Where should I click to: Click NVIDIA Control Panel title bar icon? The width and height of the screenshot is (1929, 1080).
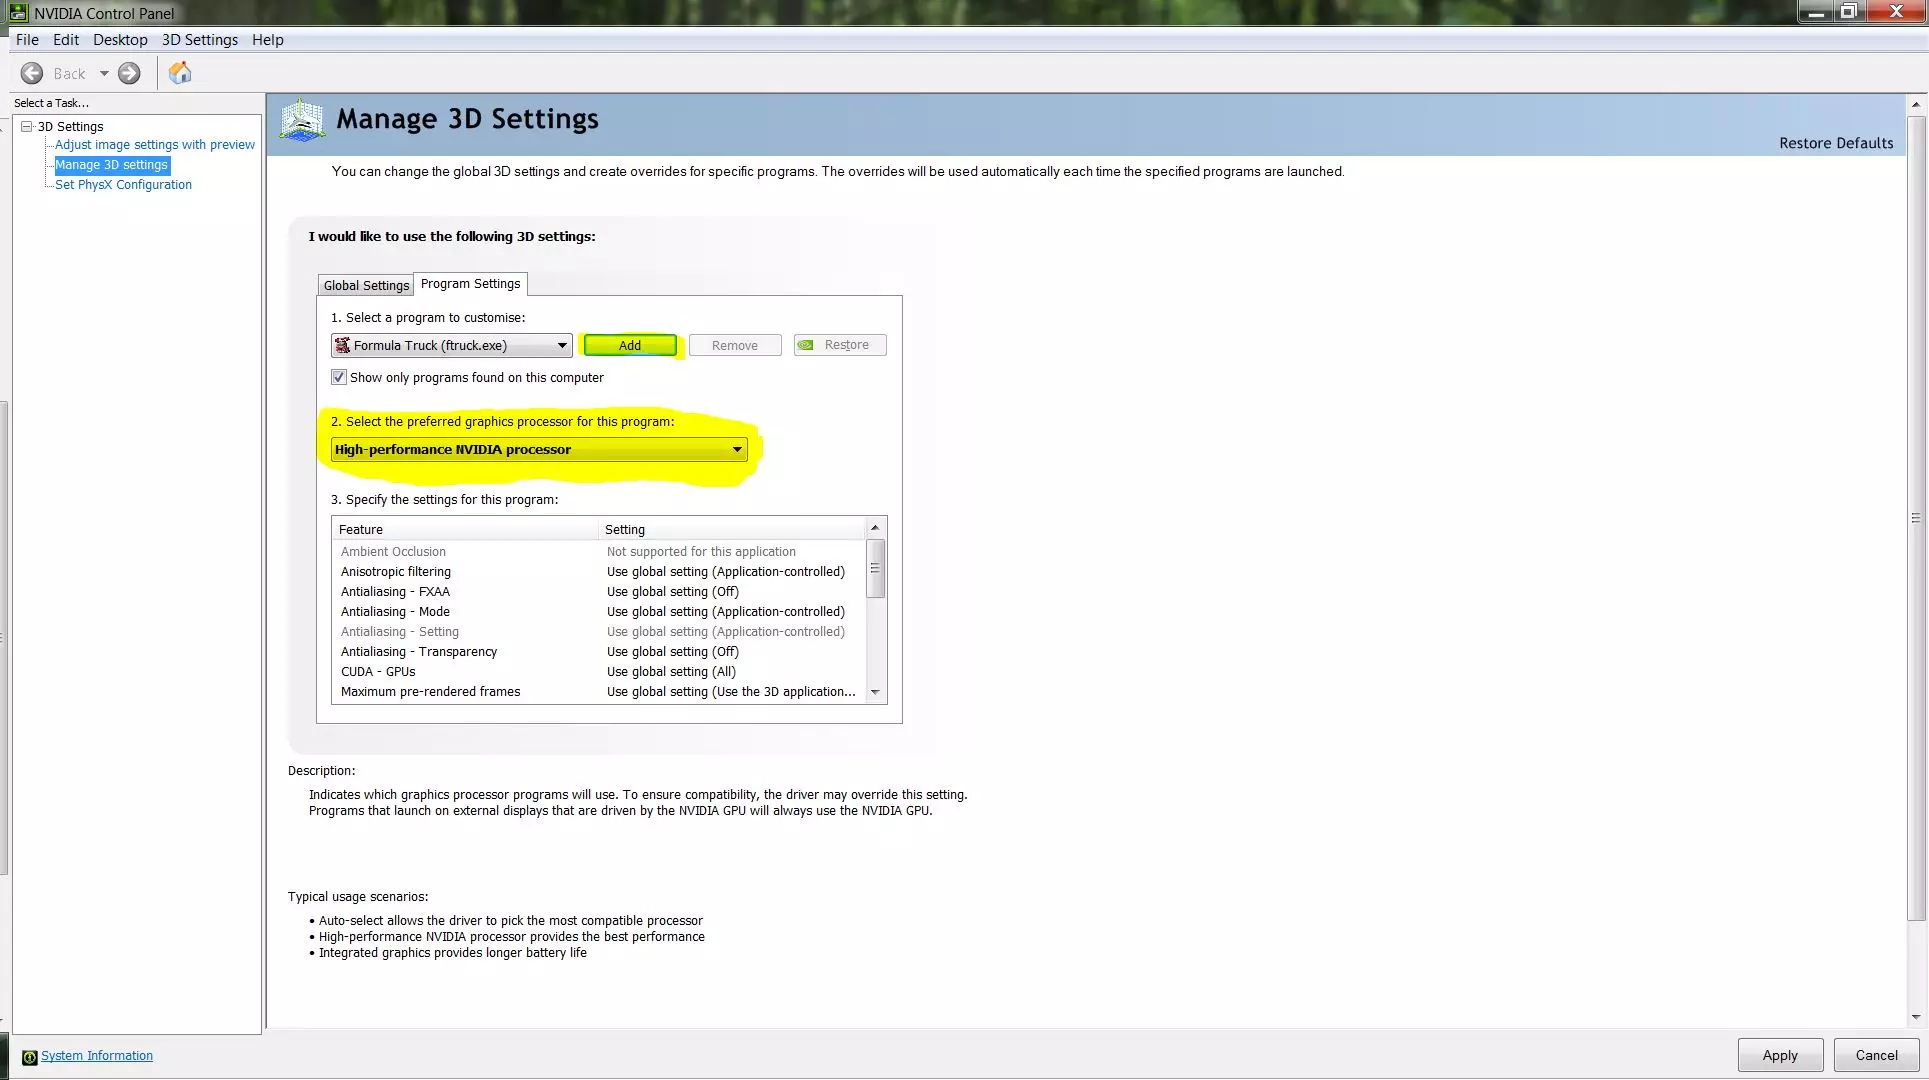point(18,13)
